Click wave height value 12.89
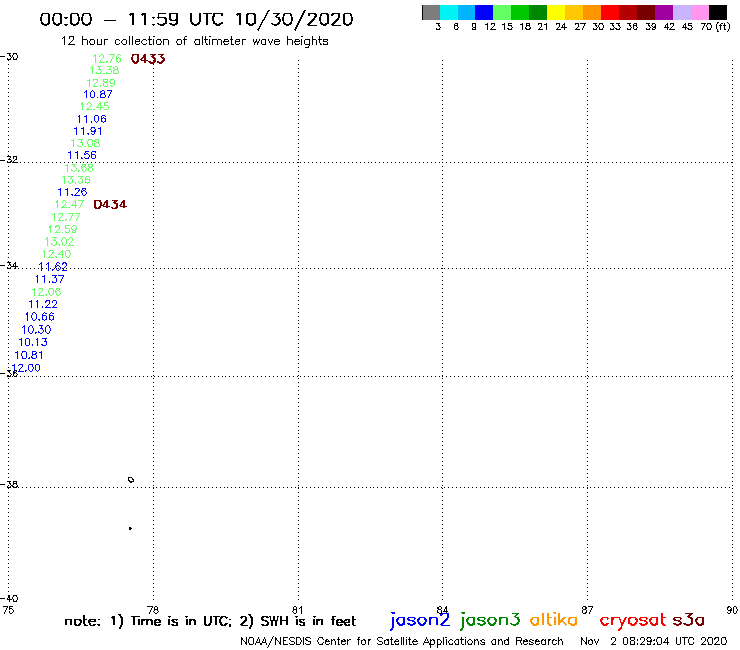This screenshot has width=740, height=650. click(101, 83)
